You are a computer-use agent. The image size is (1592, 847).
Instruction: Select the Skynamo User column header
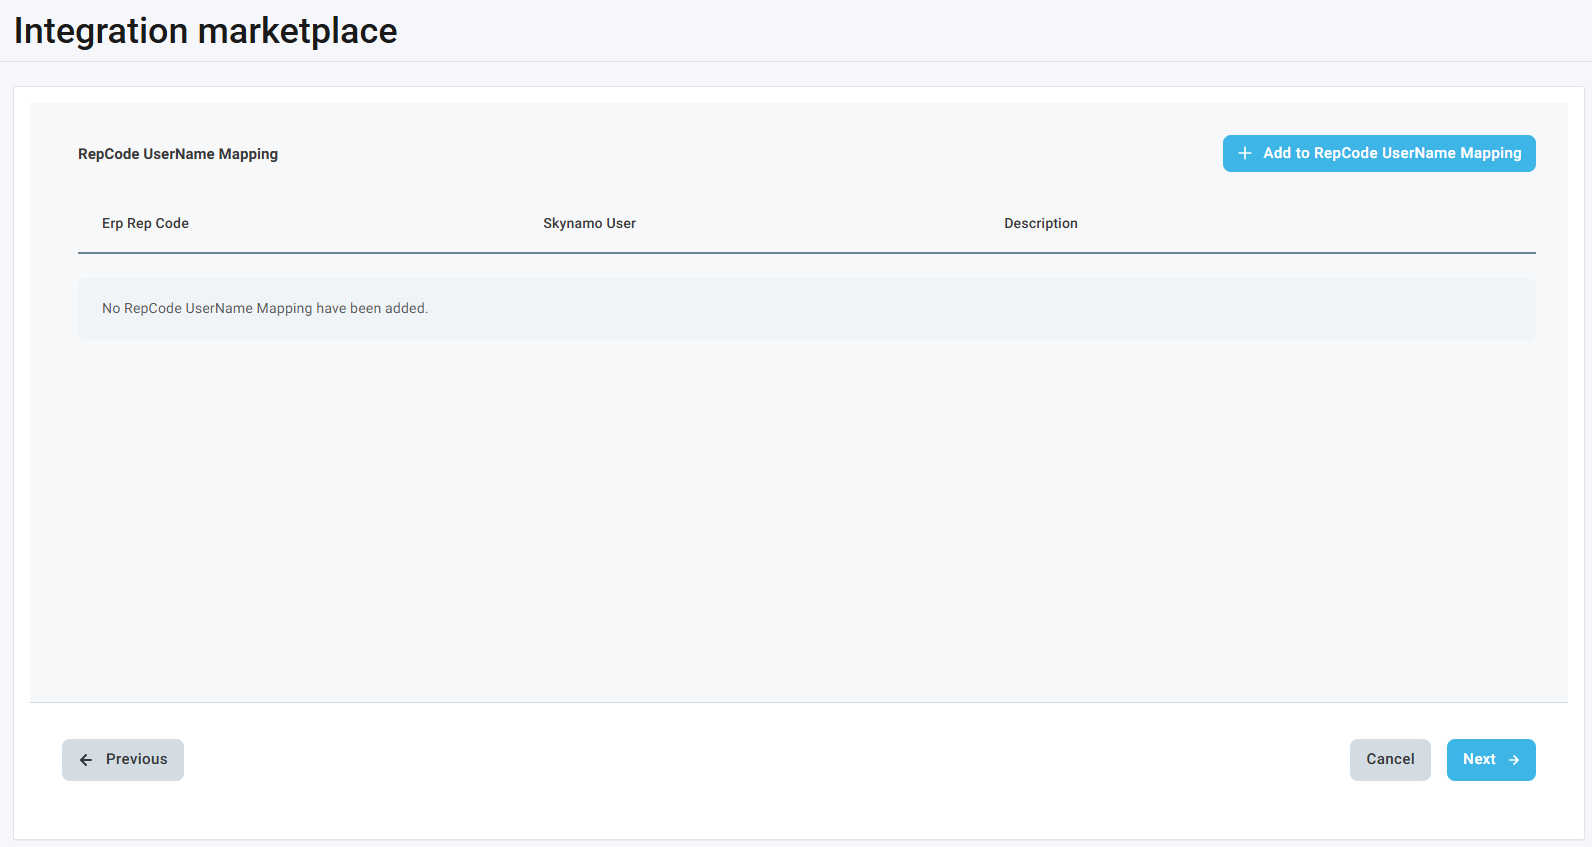(589, 223)
